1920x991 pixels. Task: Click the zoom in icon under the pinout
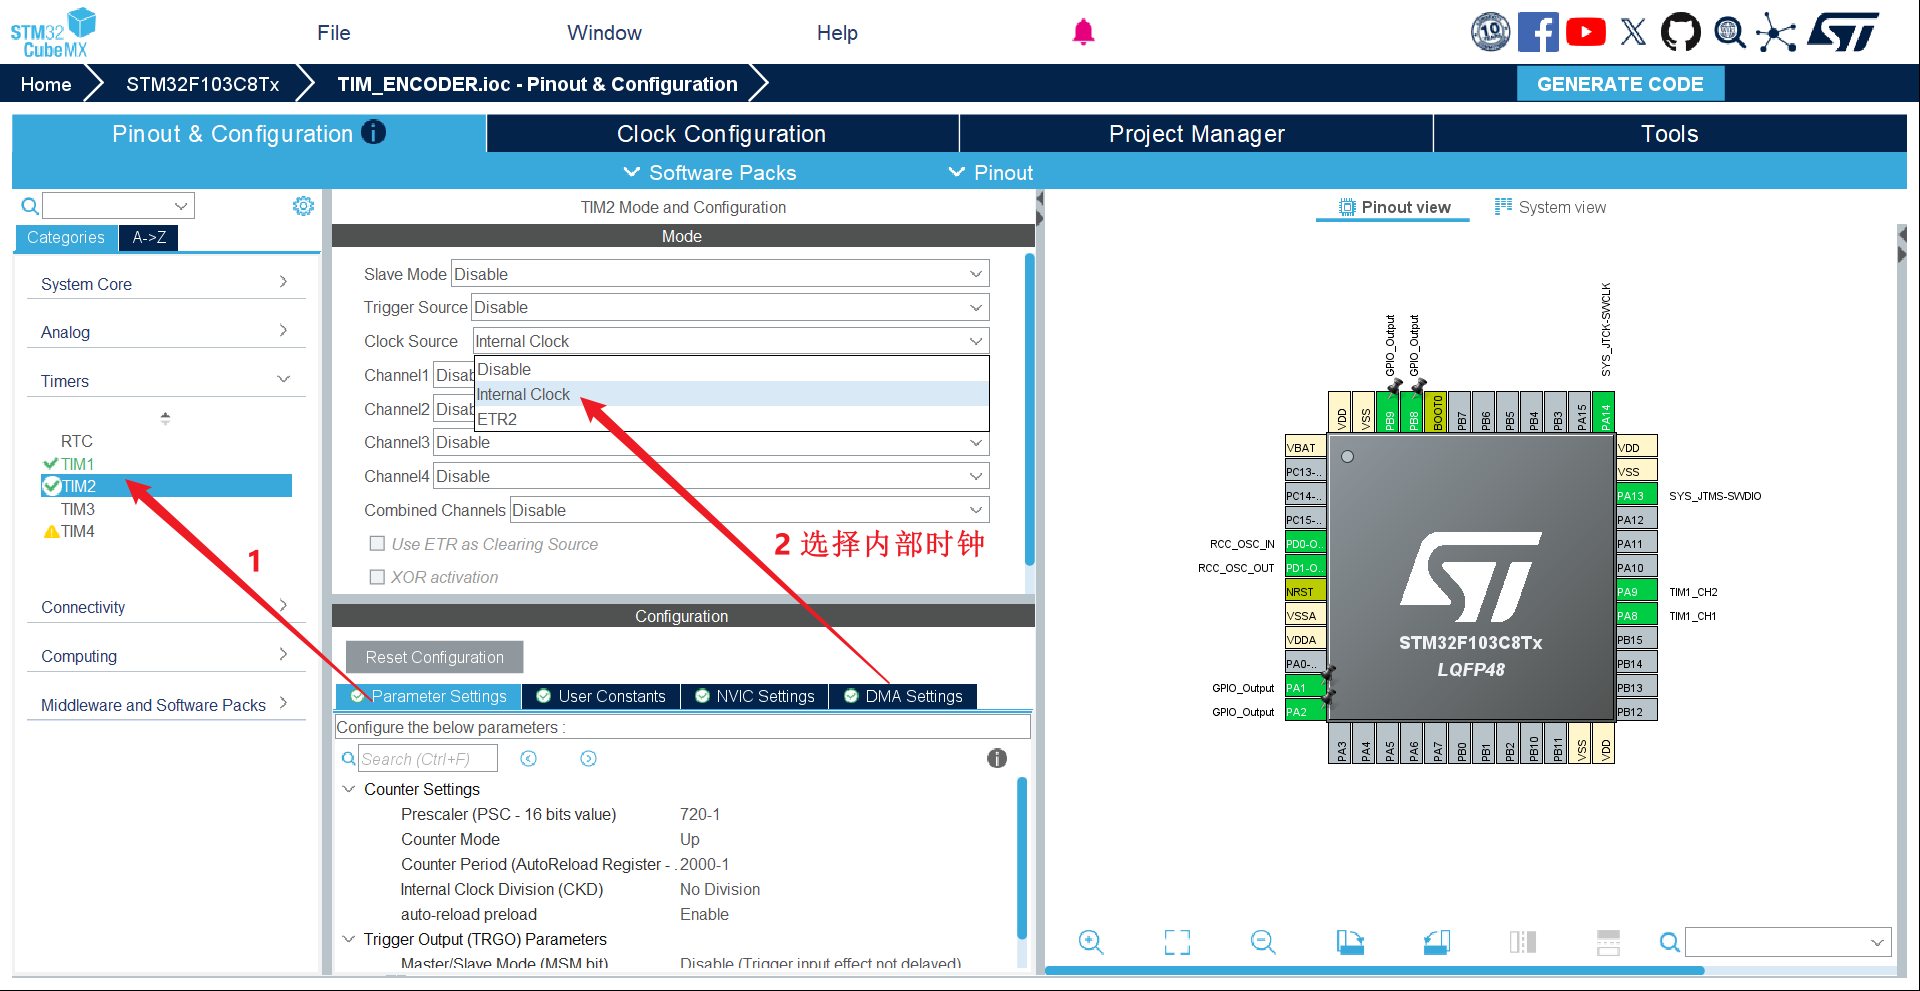1091,942
